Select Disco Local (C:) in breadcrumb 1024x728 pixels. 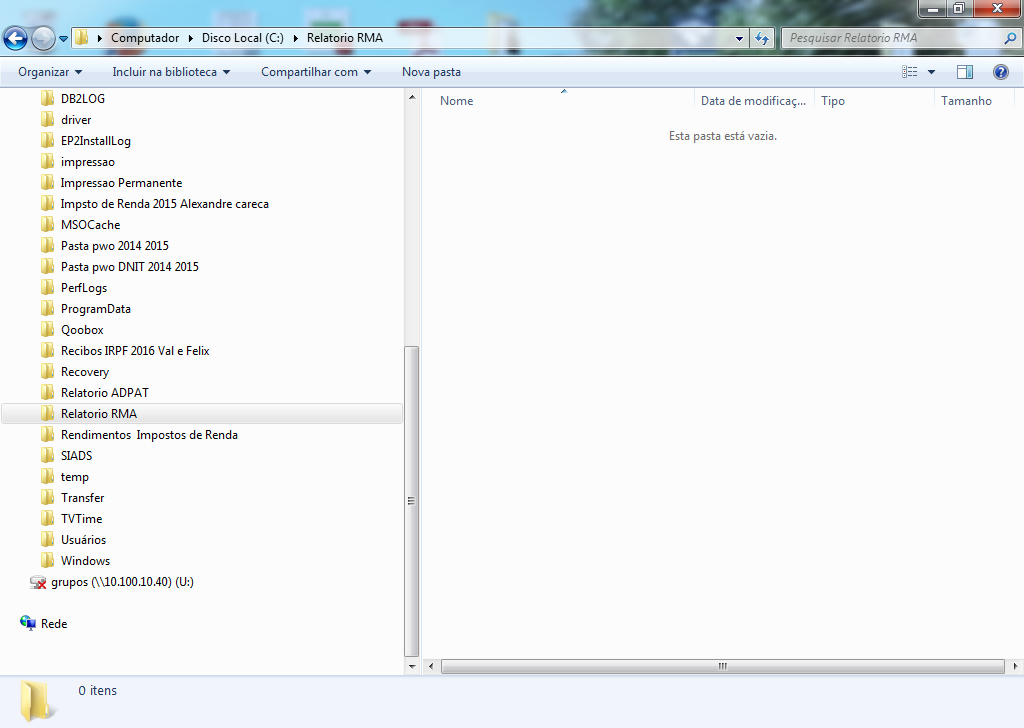(243, 38)
